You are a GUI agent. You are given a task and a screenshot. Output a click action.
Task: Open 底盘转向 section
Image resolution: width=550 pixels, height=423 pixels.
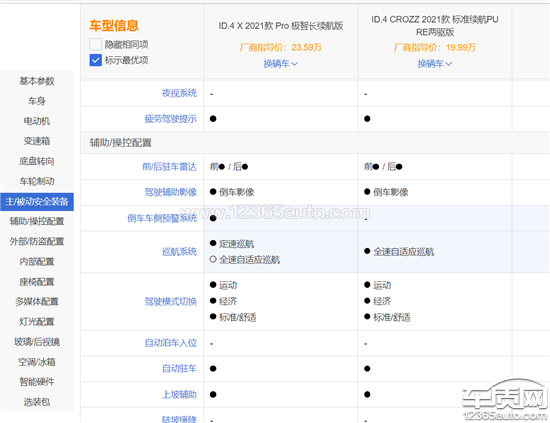[x=37, y=161]
